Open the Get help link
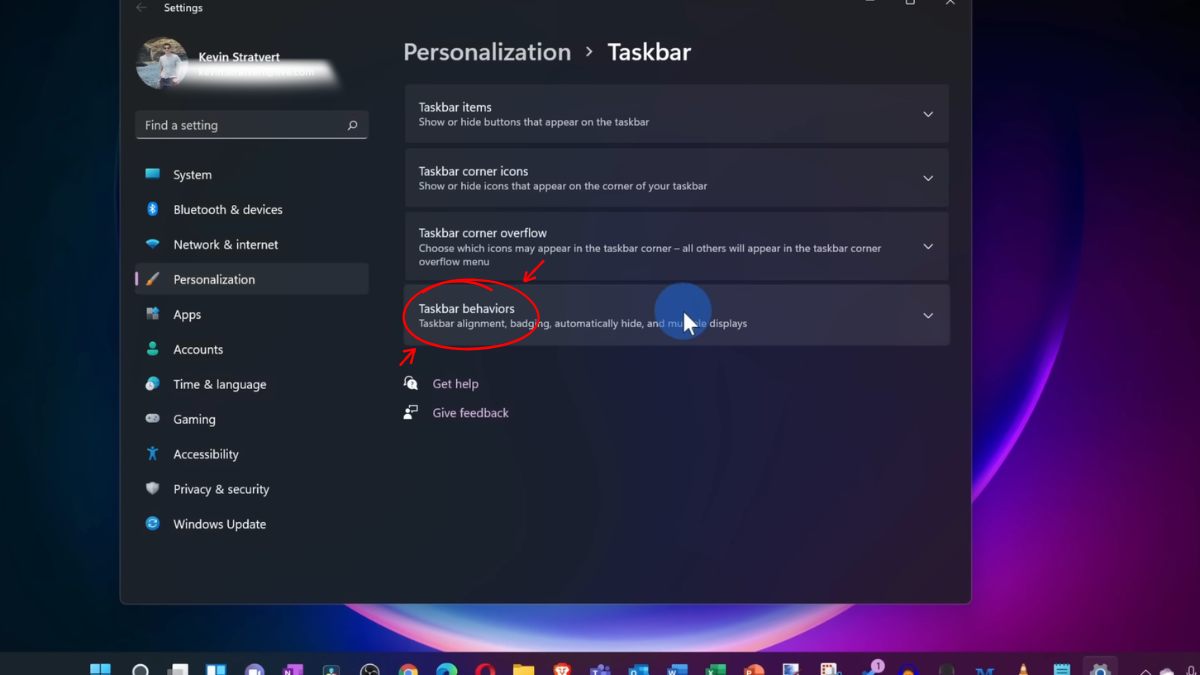 tap(455, 384)
